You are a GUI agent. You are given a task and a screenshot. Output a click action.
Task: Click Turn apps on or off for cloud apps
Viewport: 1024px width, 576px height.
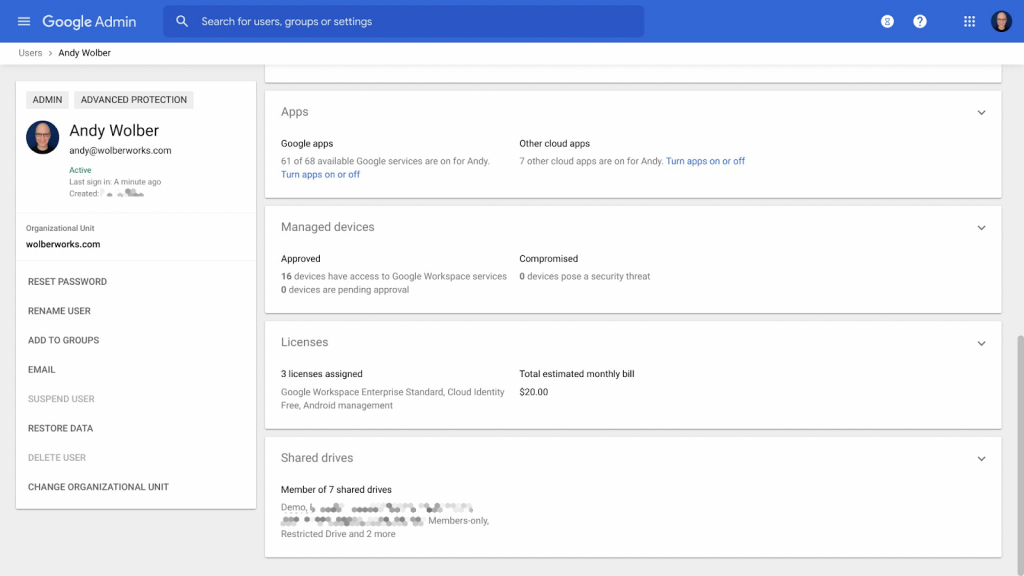coord(705,161)
